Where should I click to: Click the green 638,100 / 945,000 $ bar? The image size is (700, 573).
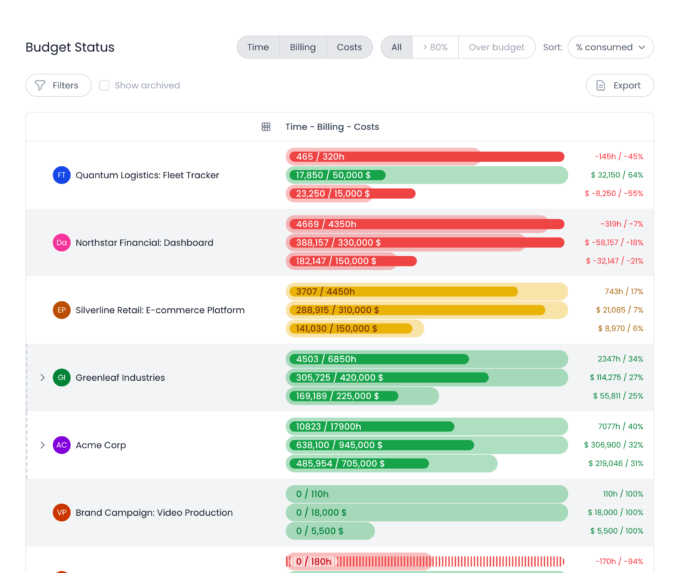[427, 445]
